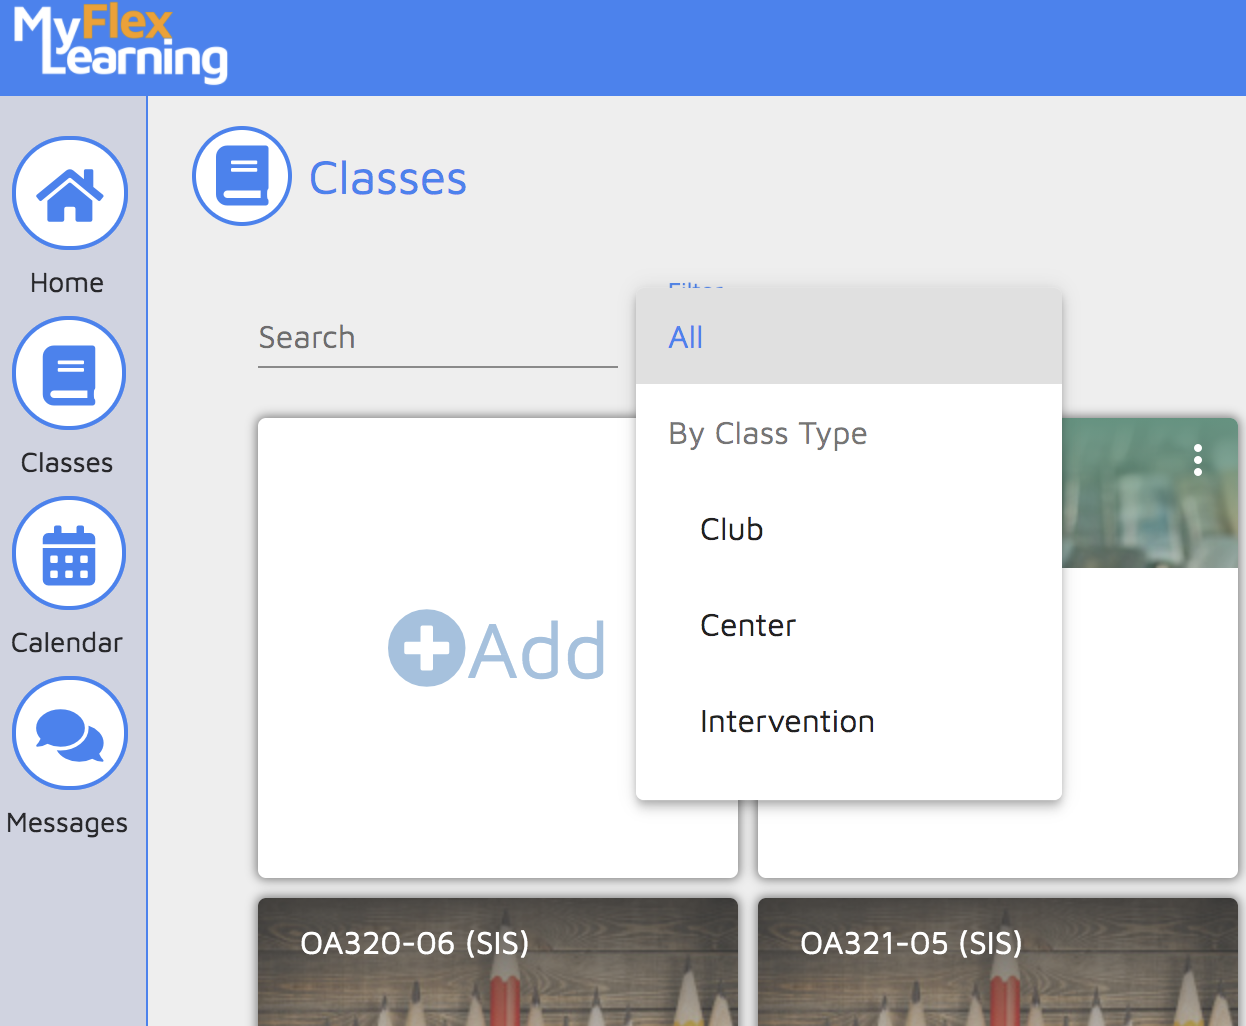This screenshot has width=1246, height=1026.
Task: Click the Home house icon in sidebar
Action: coord(69,193)
